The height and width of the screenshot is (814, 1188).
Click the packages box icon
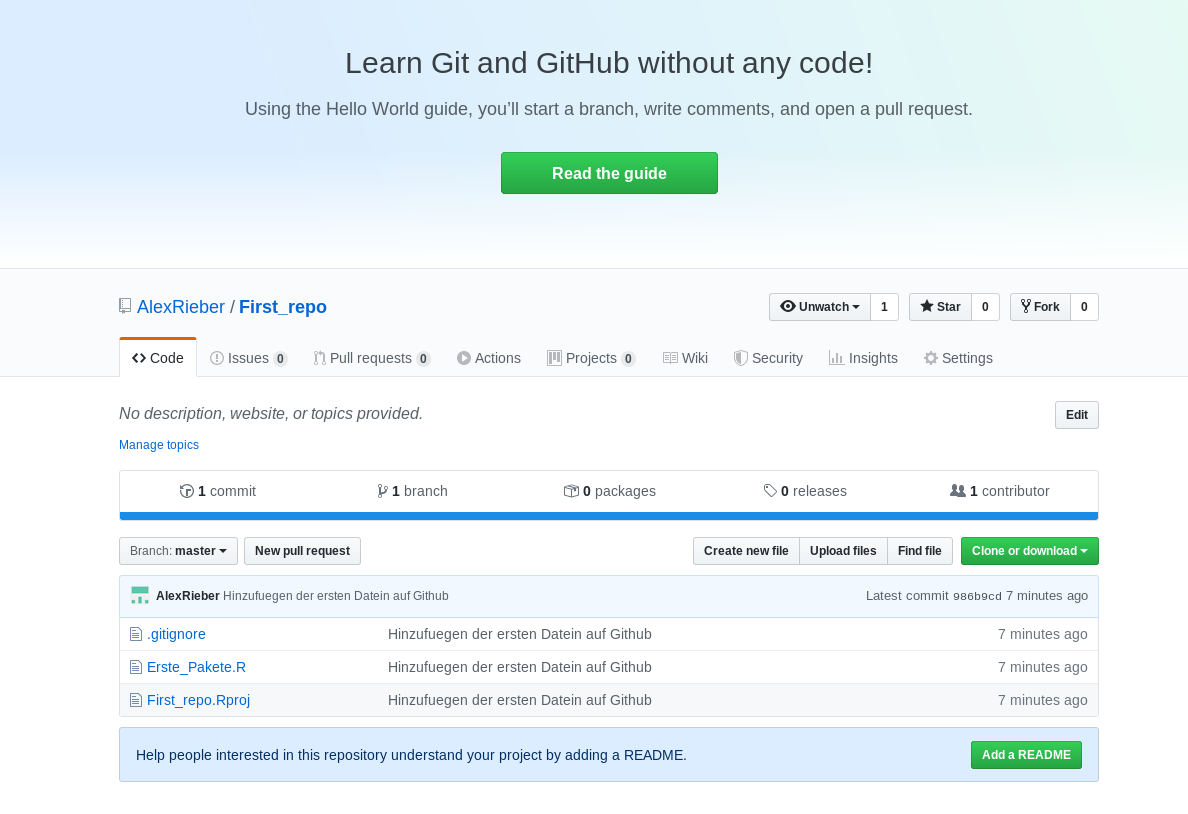(571, 491)
